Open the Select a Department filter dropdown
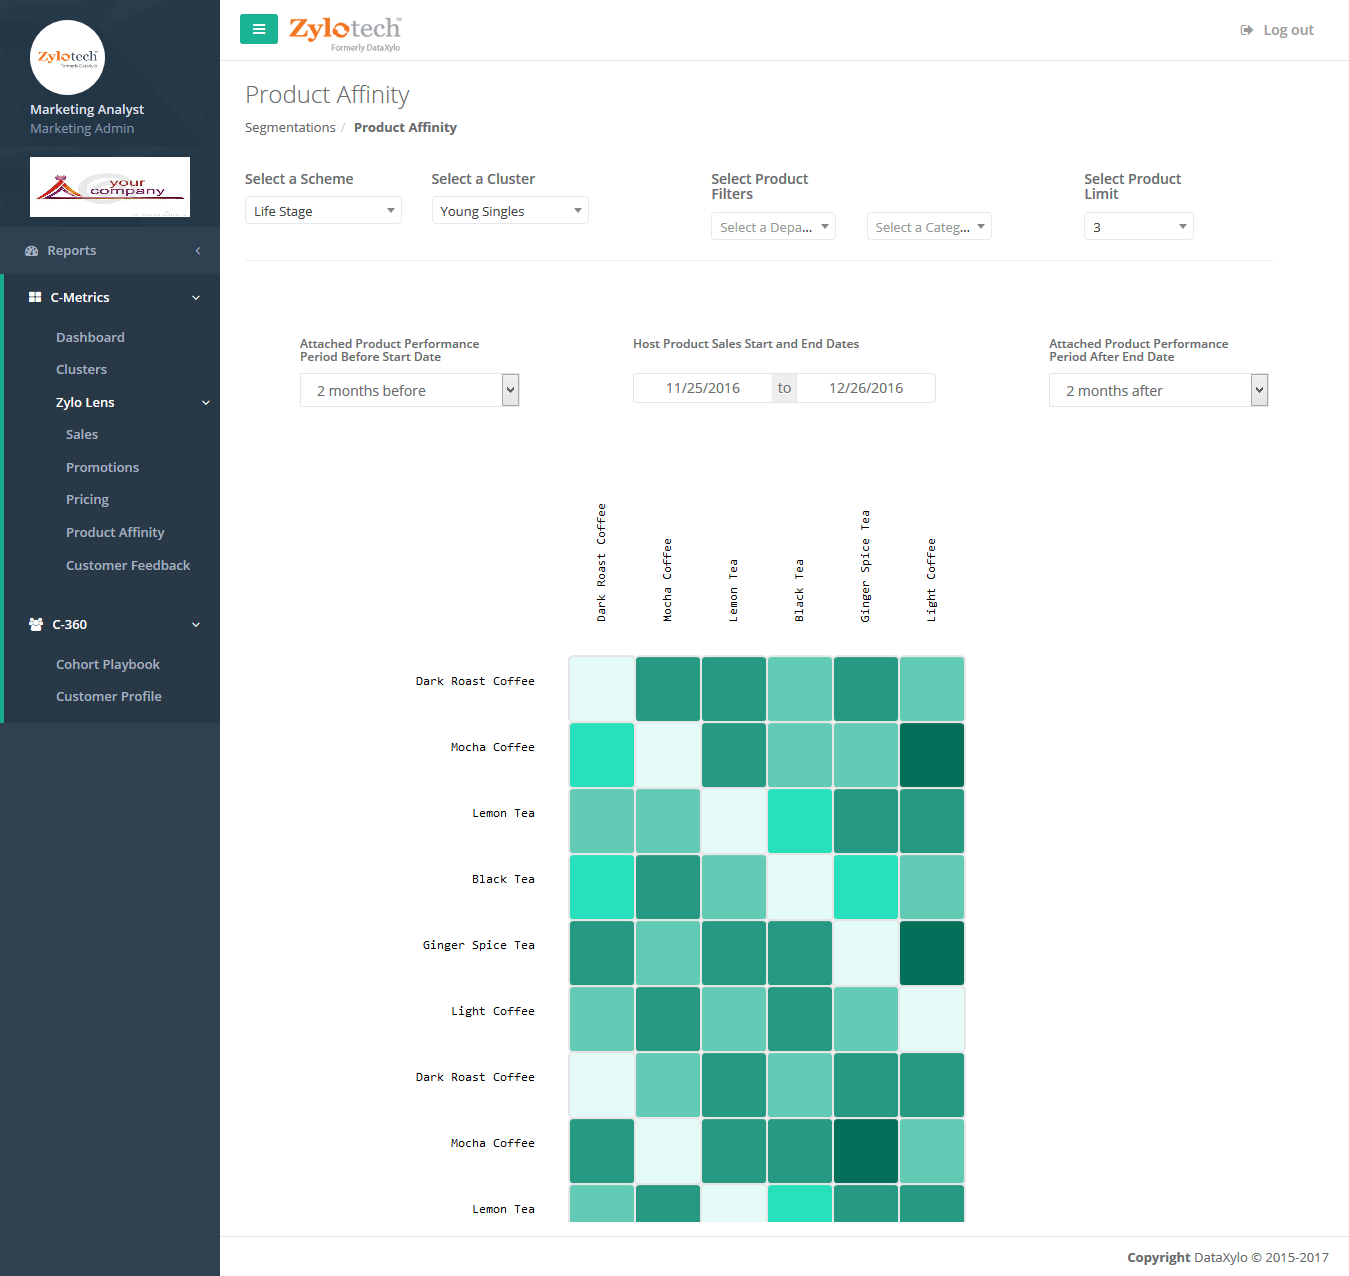This screenshot has width=1349, height=1276. pyautogui.click(x=773, y=227)
